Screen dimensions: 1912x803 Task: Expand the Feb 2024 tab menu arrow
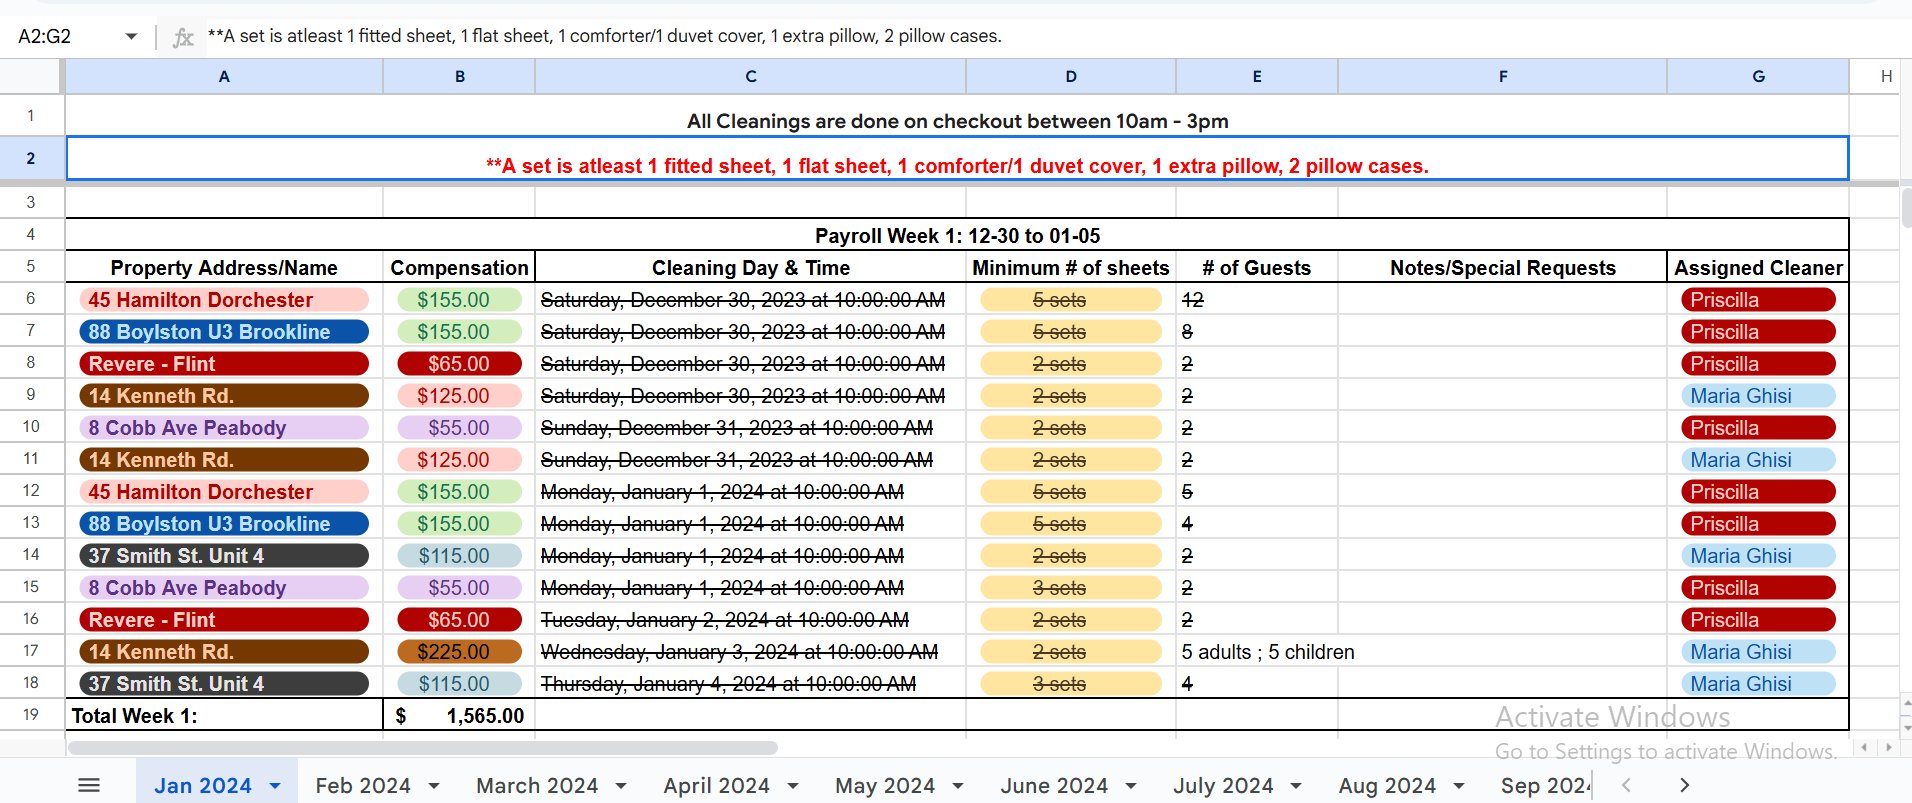[434, 786]
